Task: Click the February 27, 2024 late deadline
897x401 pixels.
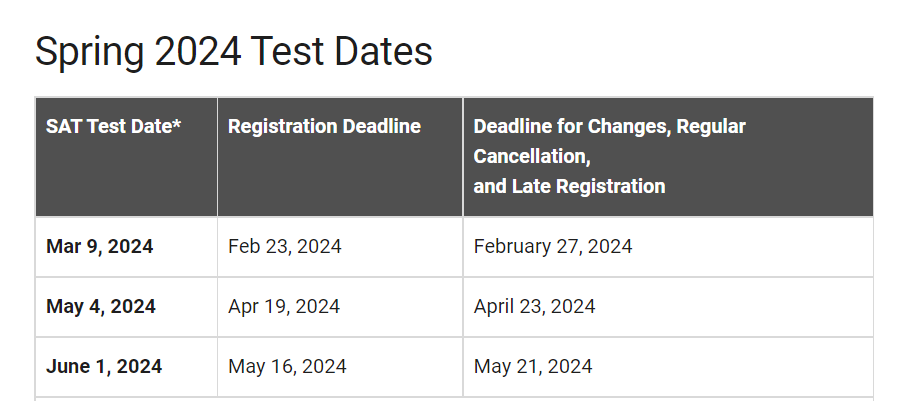Action: 552,246
